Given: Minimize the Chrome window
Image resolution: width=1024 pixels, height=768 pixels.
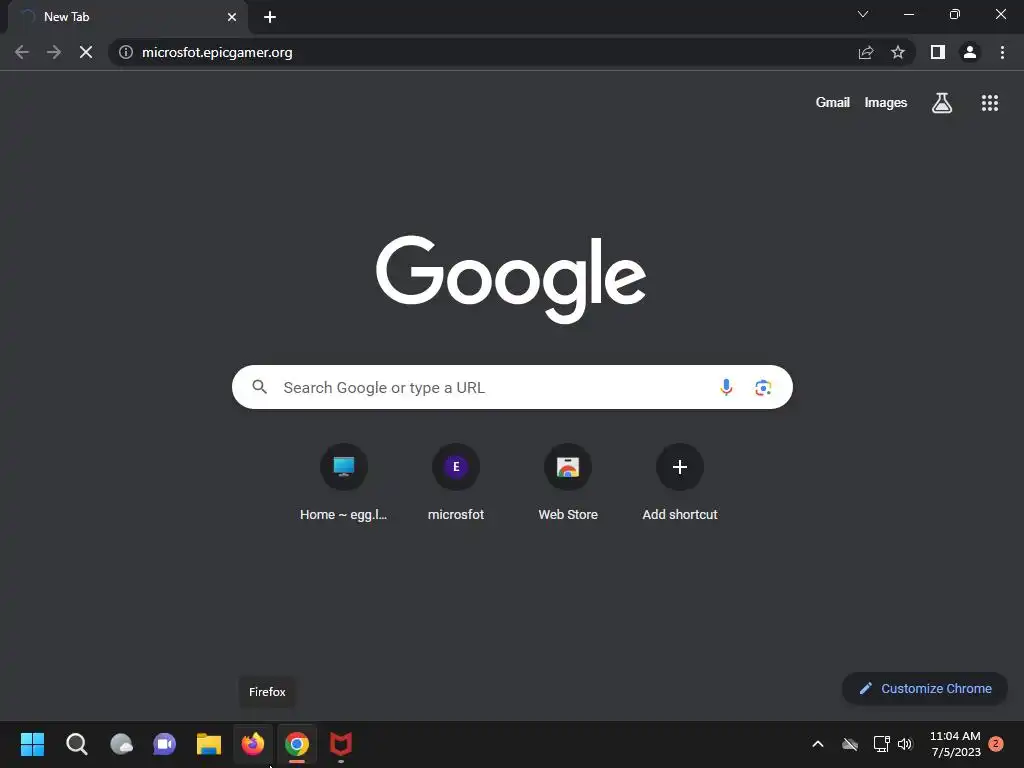Looking at the screenshot, I should (908, 14).
